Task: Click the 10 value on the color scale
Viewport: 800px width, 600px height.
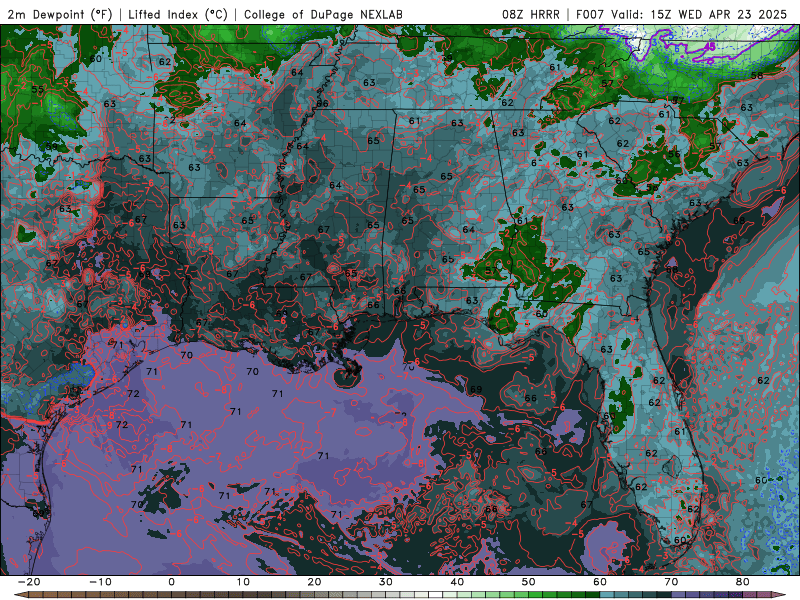Action: point(243,582)
